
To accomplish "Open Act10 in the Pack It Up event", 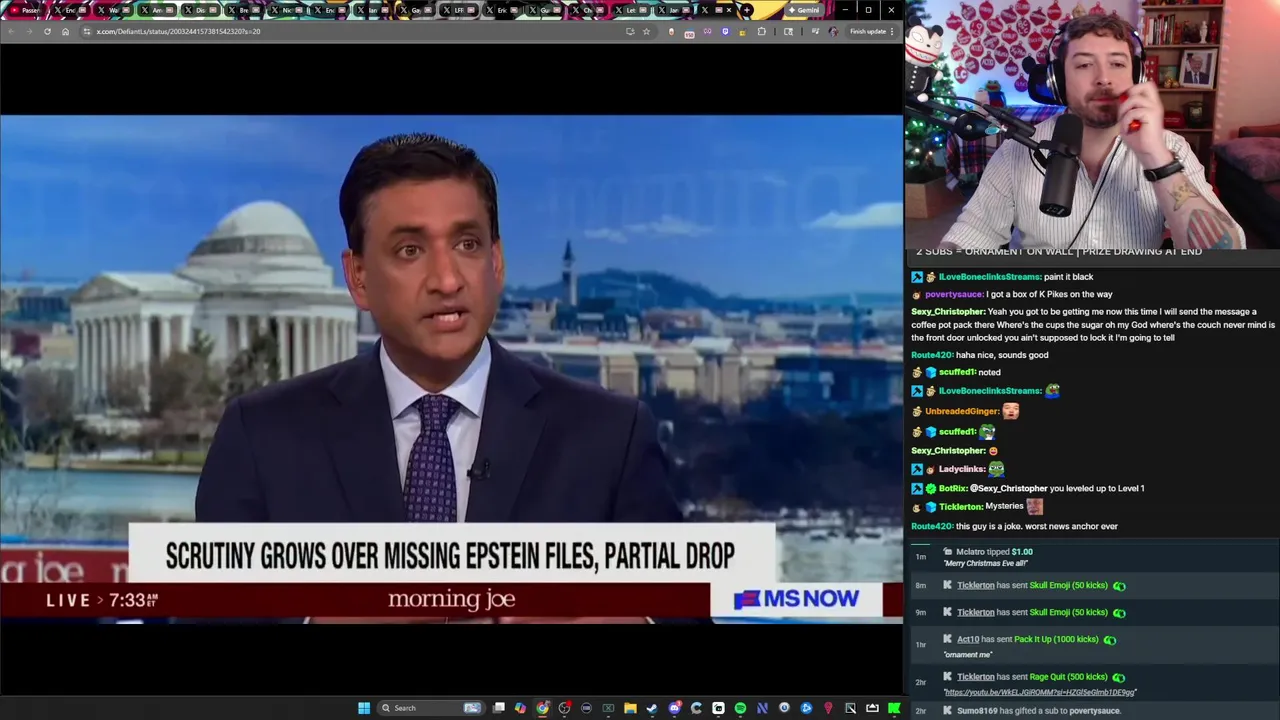I will [x=968, y=639].
